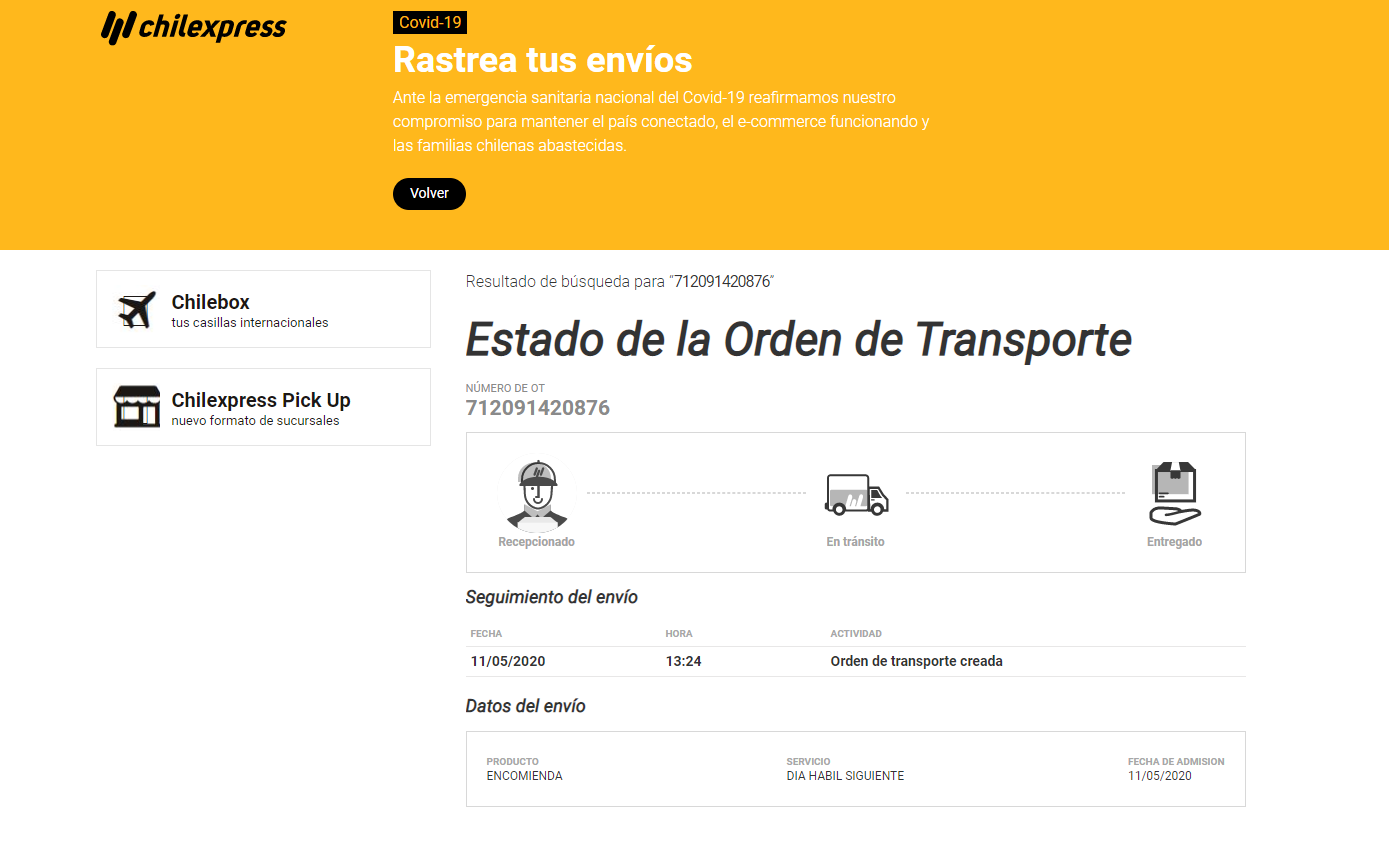This screenshot has width=1389, height=847.
Task: Click the HORA column header
Action: point(679,634)
